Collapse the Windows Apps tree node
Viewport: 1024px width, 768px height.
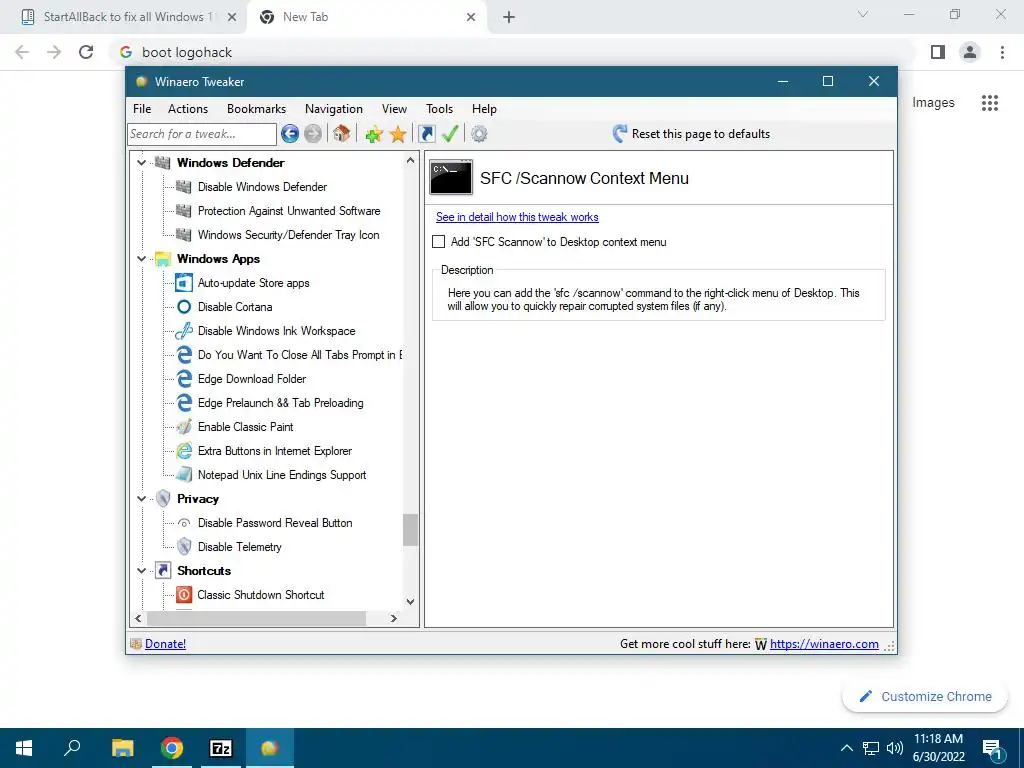(141, 259)
